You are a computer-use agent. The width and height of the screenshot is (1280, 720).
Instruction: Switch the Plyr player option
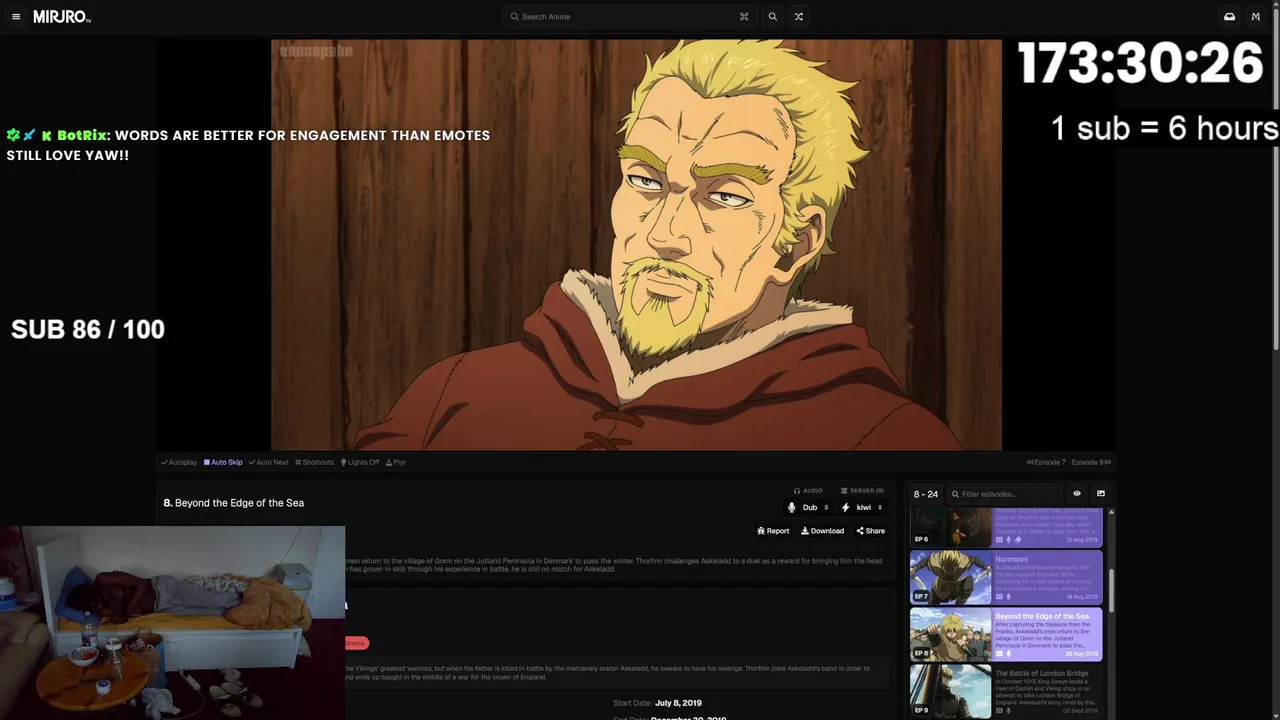pos(396,462)
